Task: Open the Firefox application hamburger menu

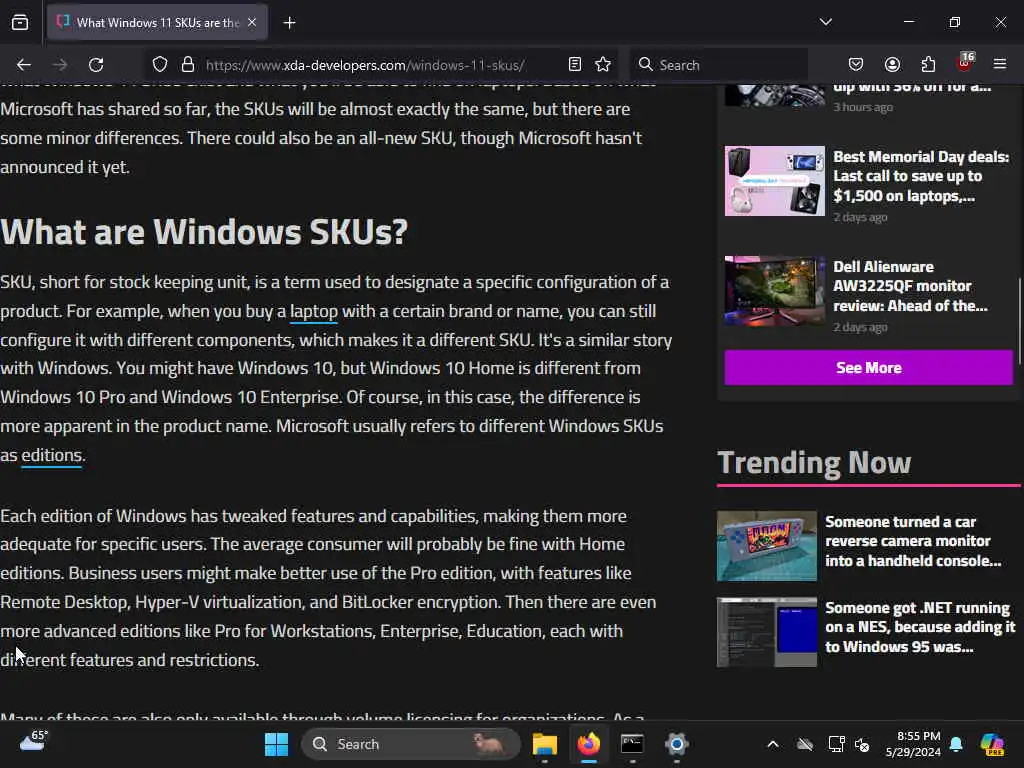Action: pos(1000,64)
